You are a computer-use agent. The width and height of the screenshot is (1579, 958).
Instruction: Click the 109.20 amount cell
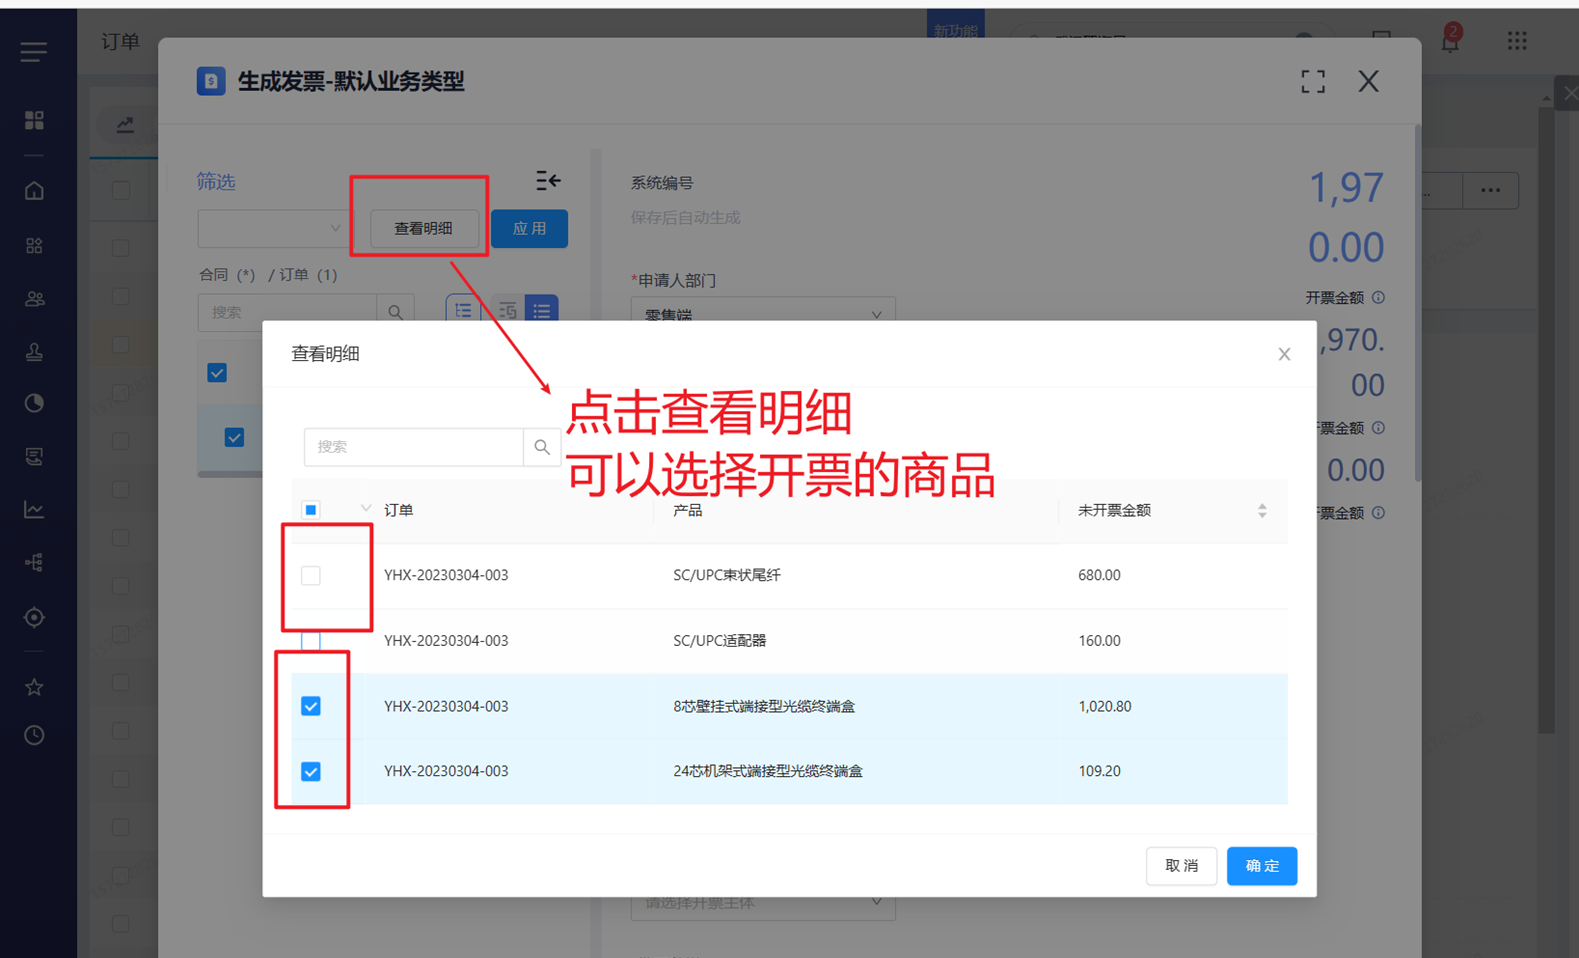click(1099, 771)
